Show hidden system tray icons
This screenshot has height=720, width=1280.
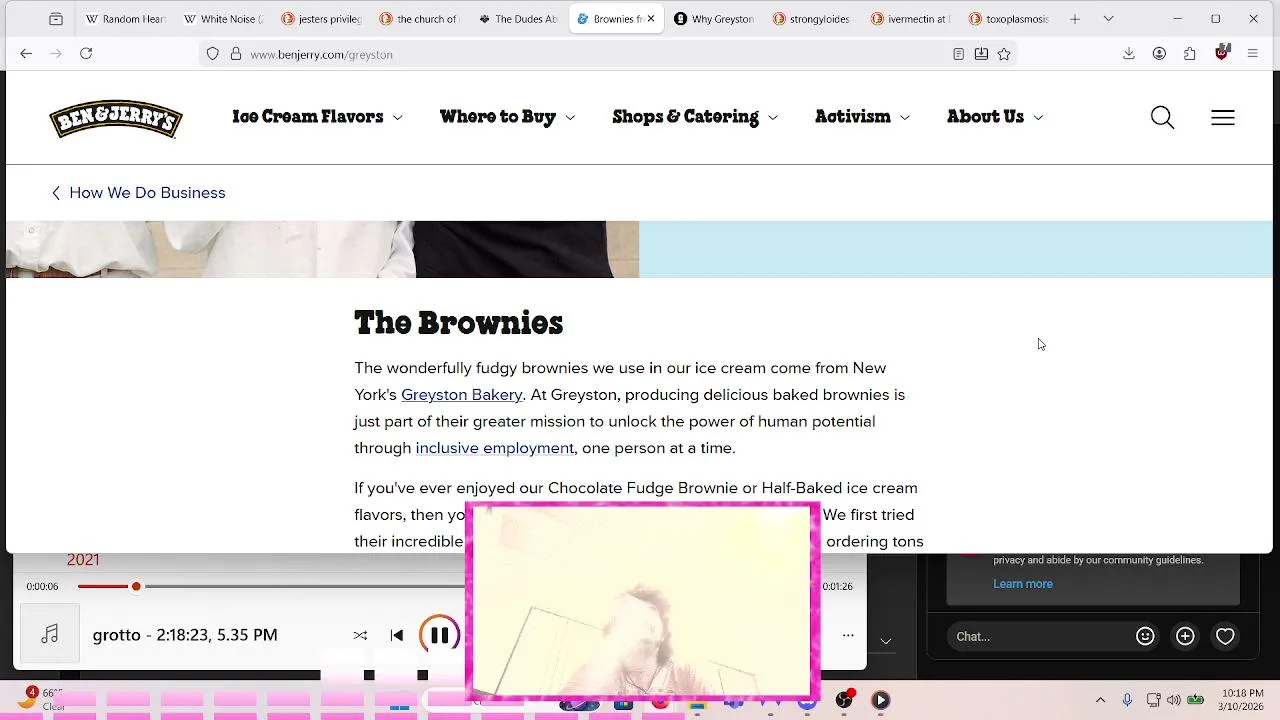point(1101,700)
